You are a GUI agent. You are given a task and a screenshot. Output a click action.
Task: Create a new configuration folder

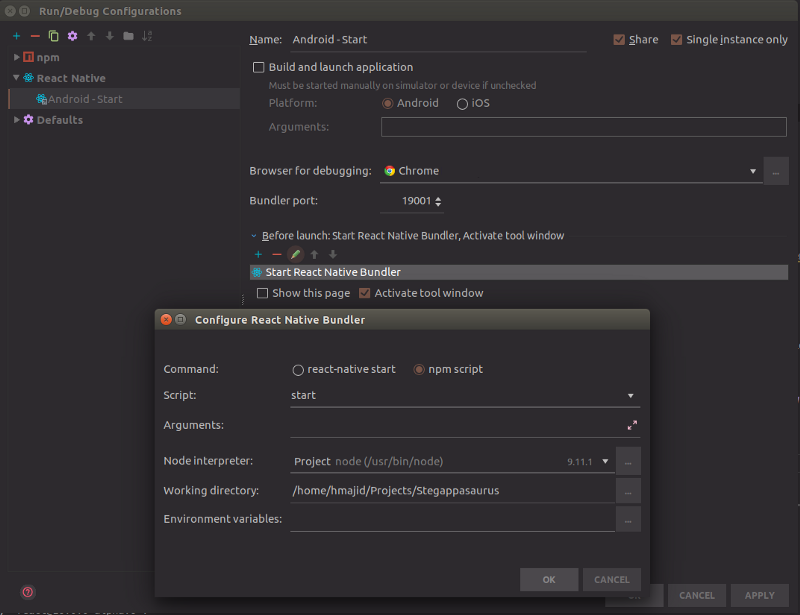[129, 36]
